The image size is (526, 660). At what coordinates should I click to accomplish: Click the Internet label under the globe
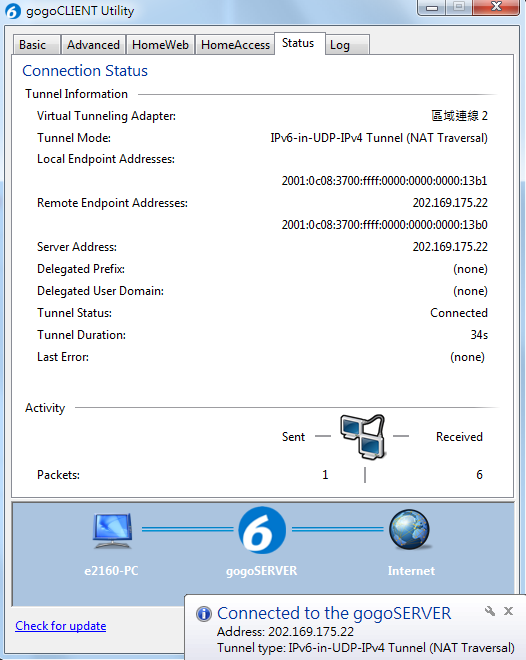(x=412, y=571)
